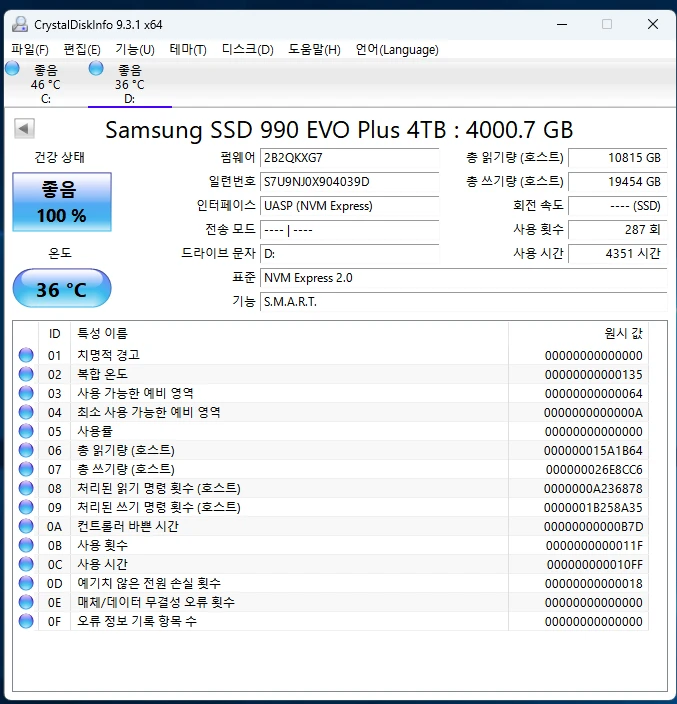The height and width of the screenshot is (704, 677).
Task: Open the 도움말(H) menu
Action: coord(314,49)
